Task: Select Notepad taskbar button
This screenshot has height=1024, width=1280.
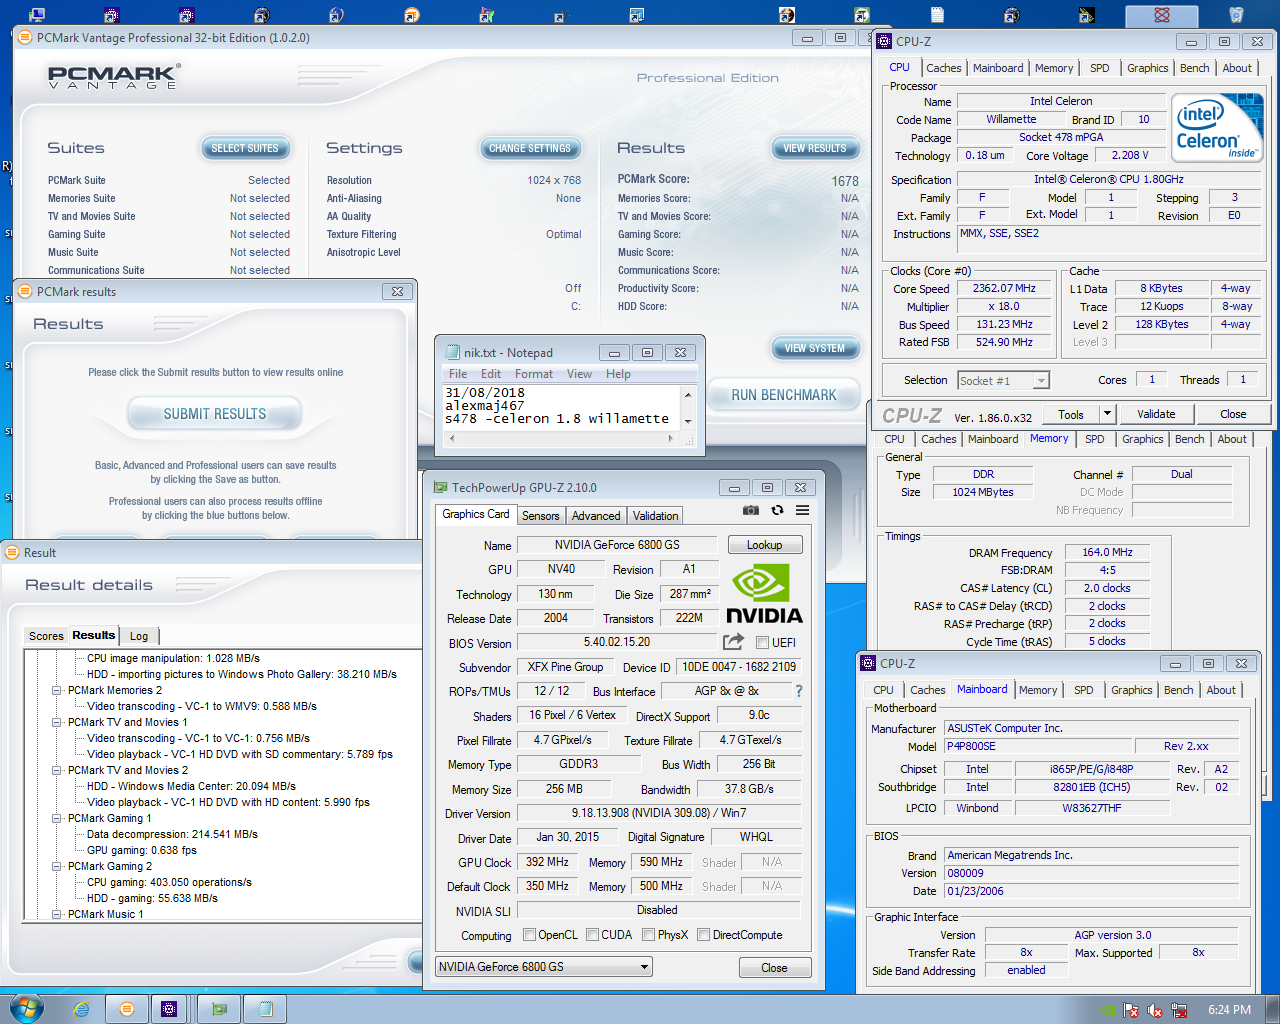Action: coord(265,1009)
